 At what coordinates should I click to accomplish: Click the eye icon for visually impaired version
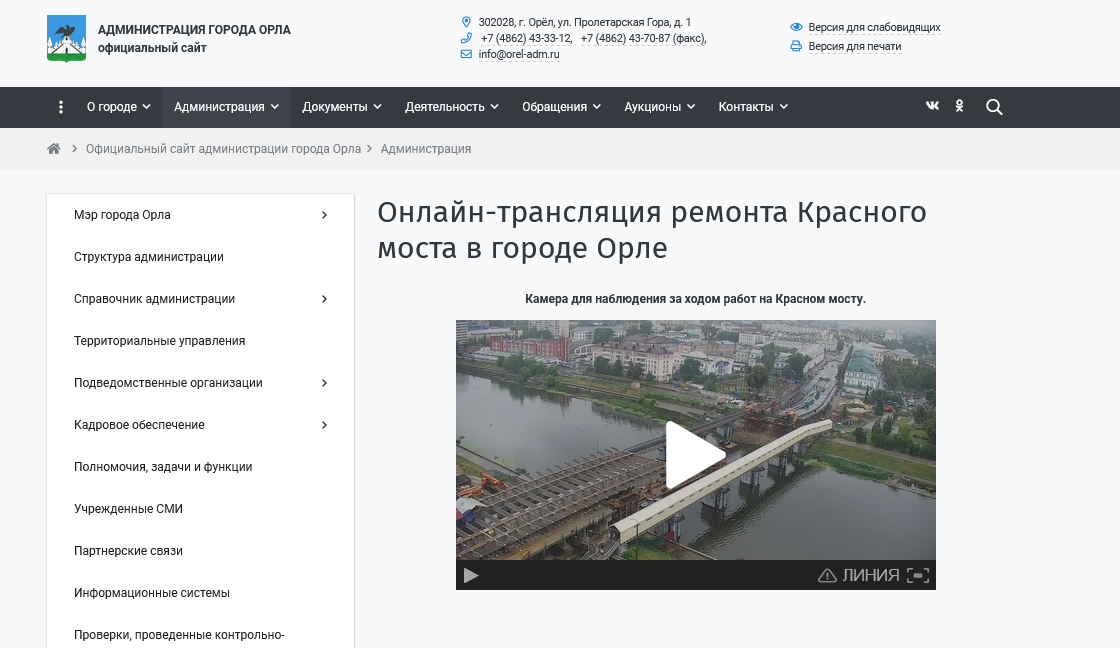796,27
